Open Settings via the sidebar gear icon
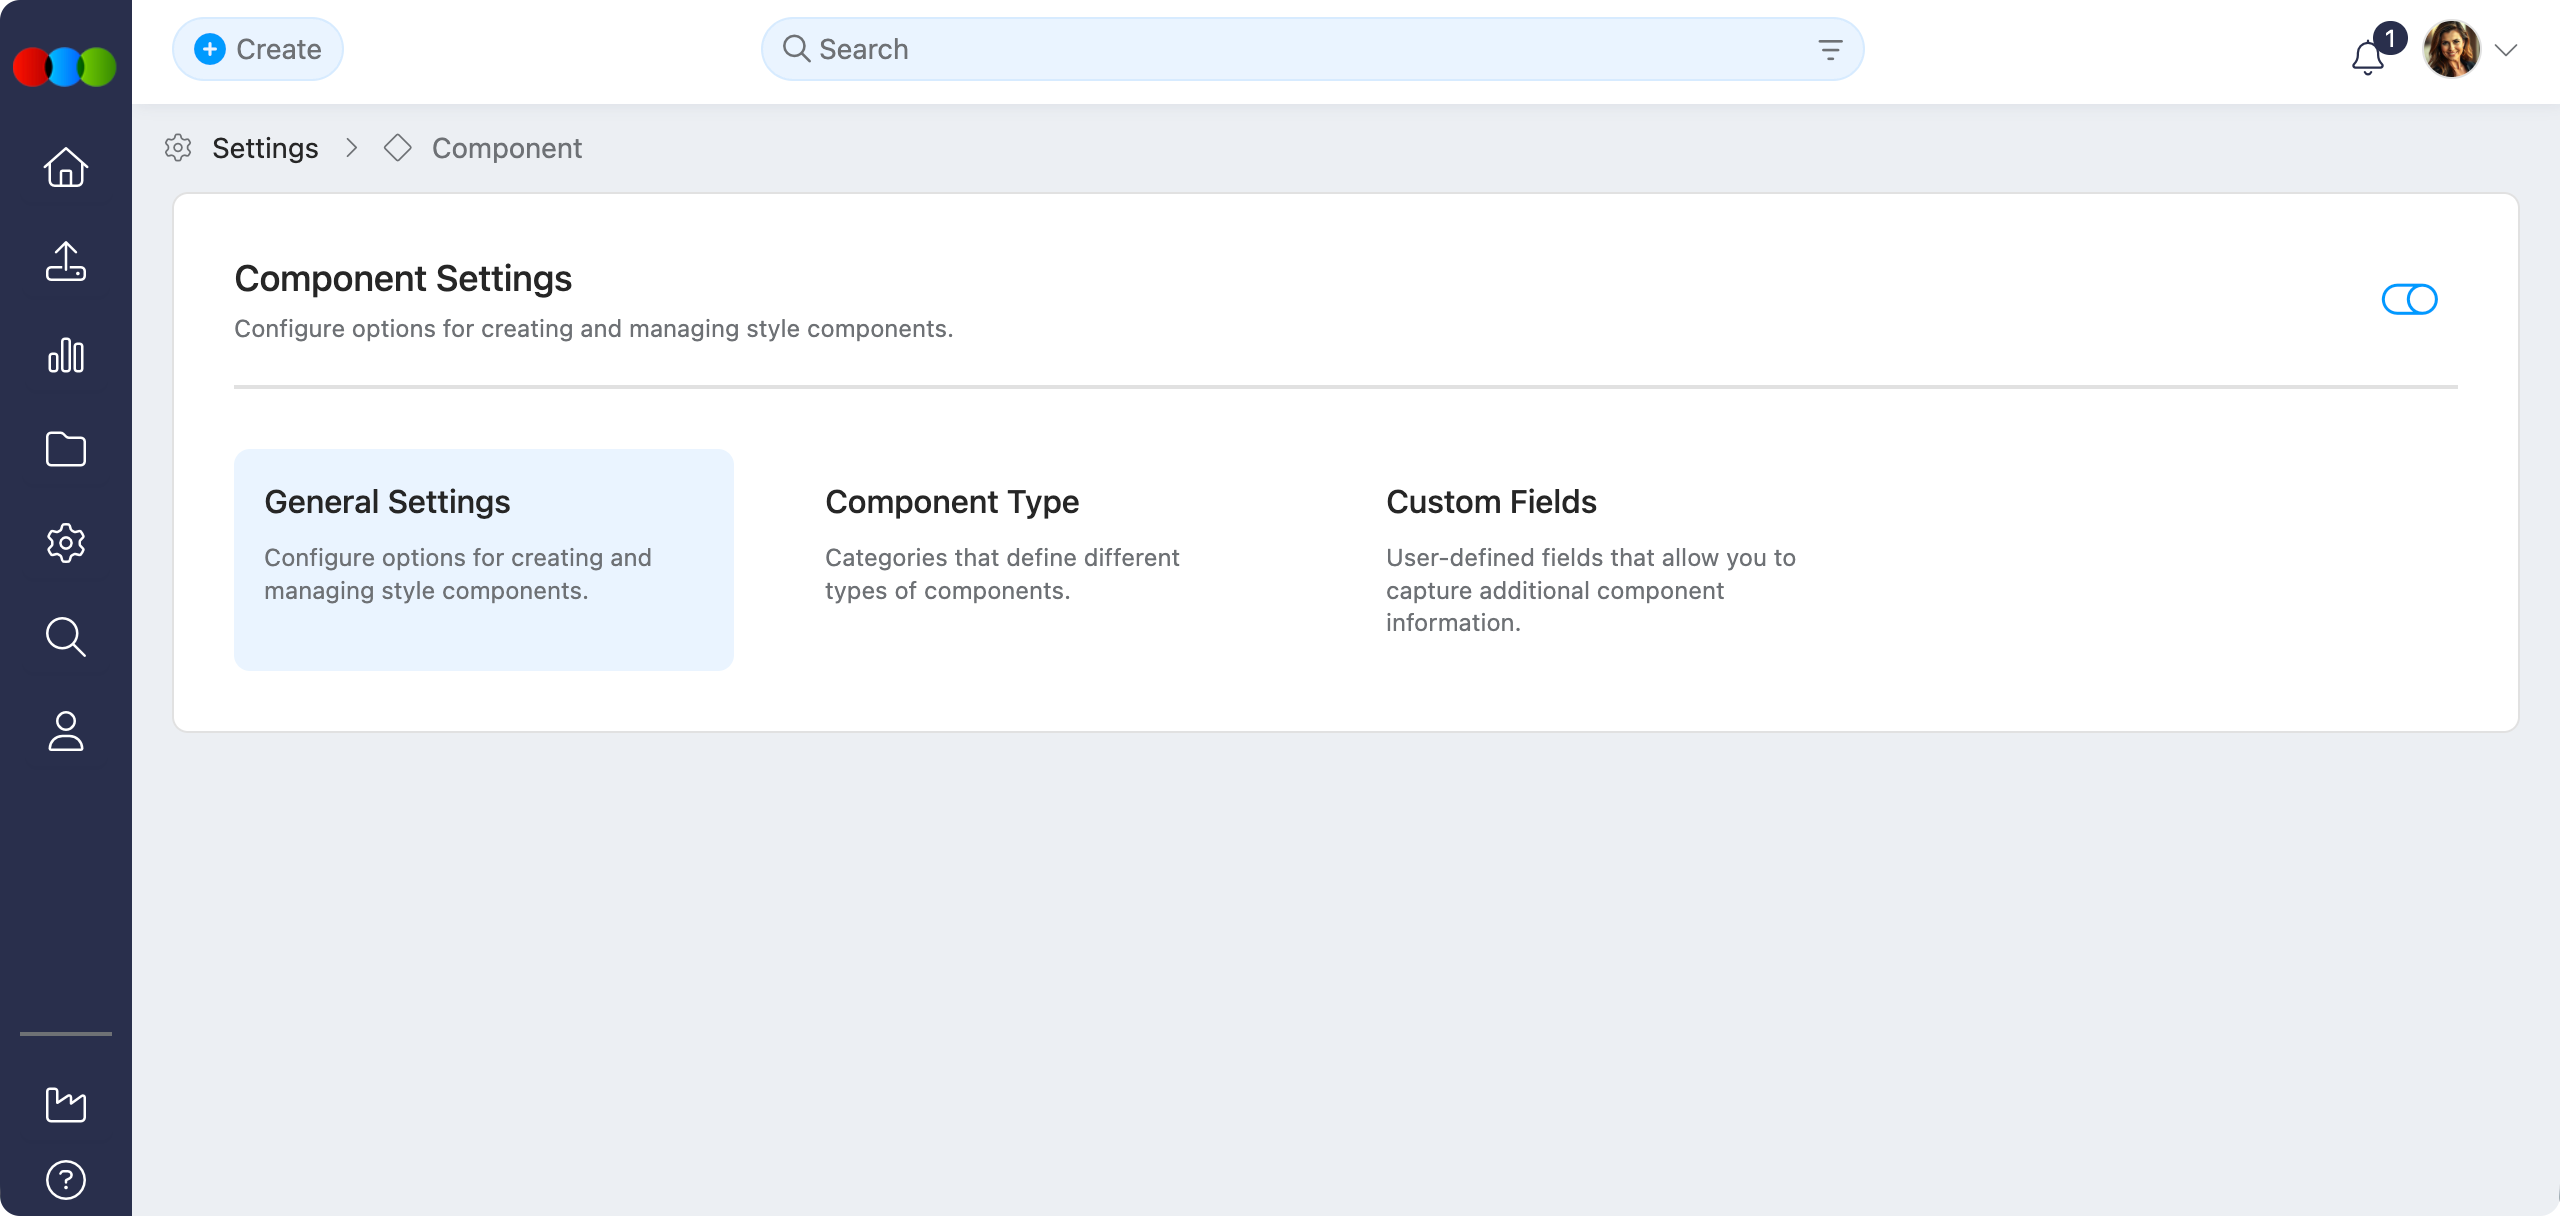Screen dimensions: 2560x1216 click(x=65, y=543)
